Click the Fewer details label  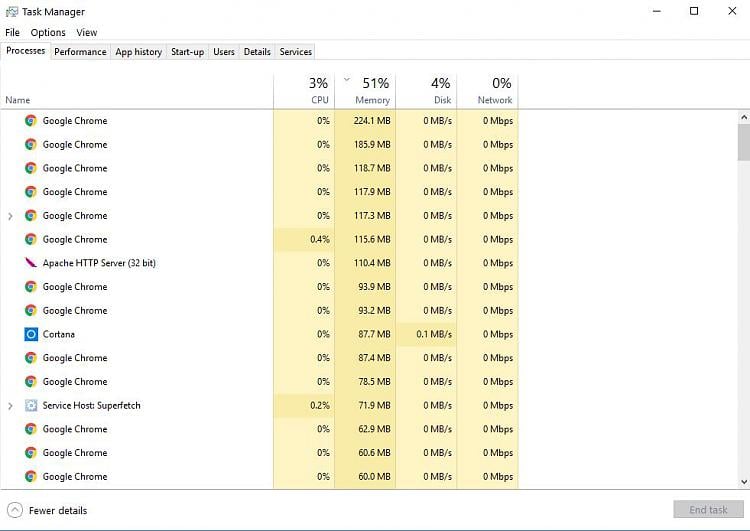pyautogui.click(x=58, y=511)
